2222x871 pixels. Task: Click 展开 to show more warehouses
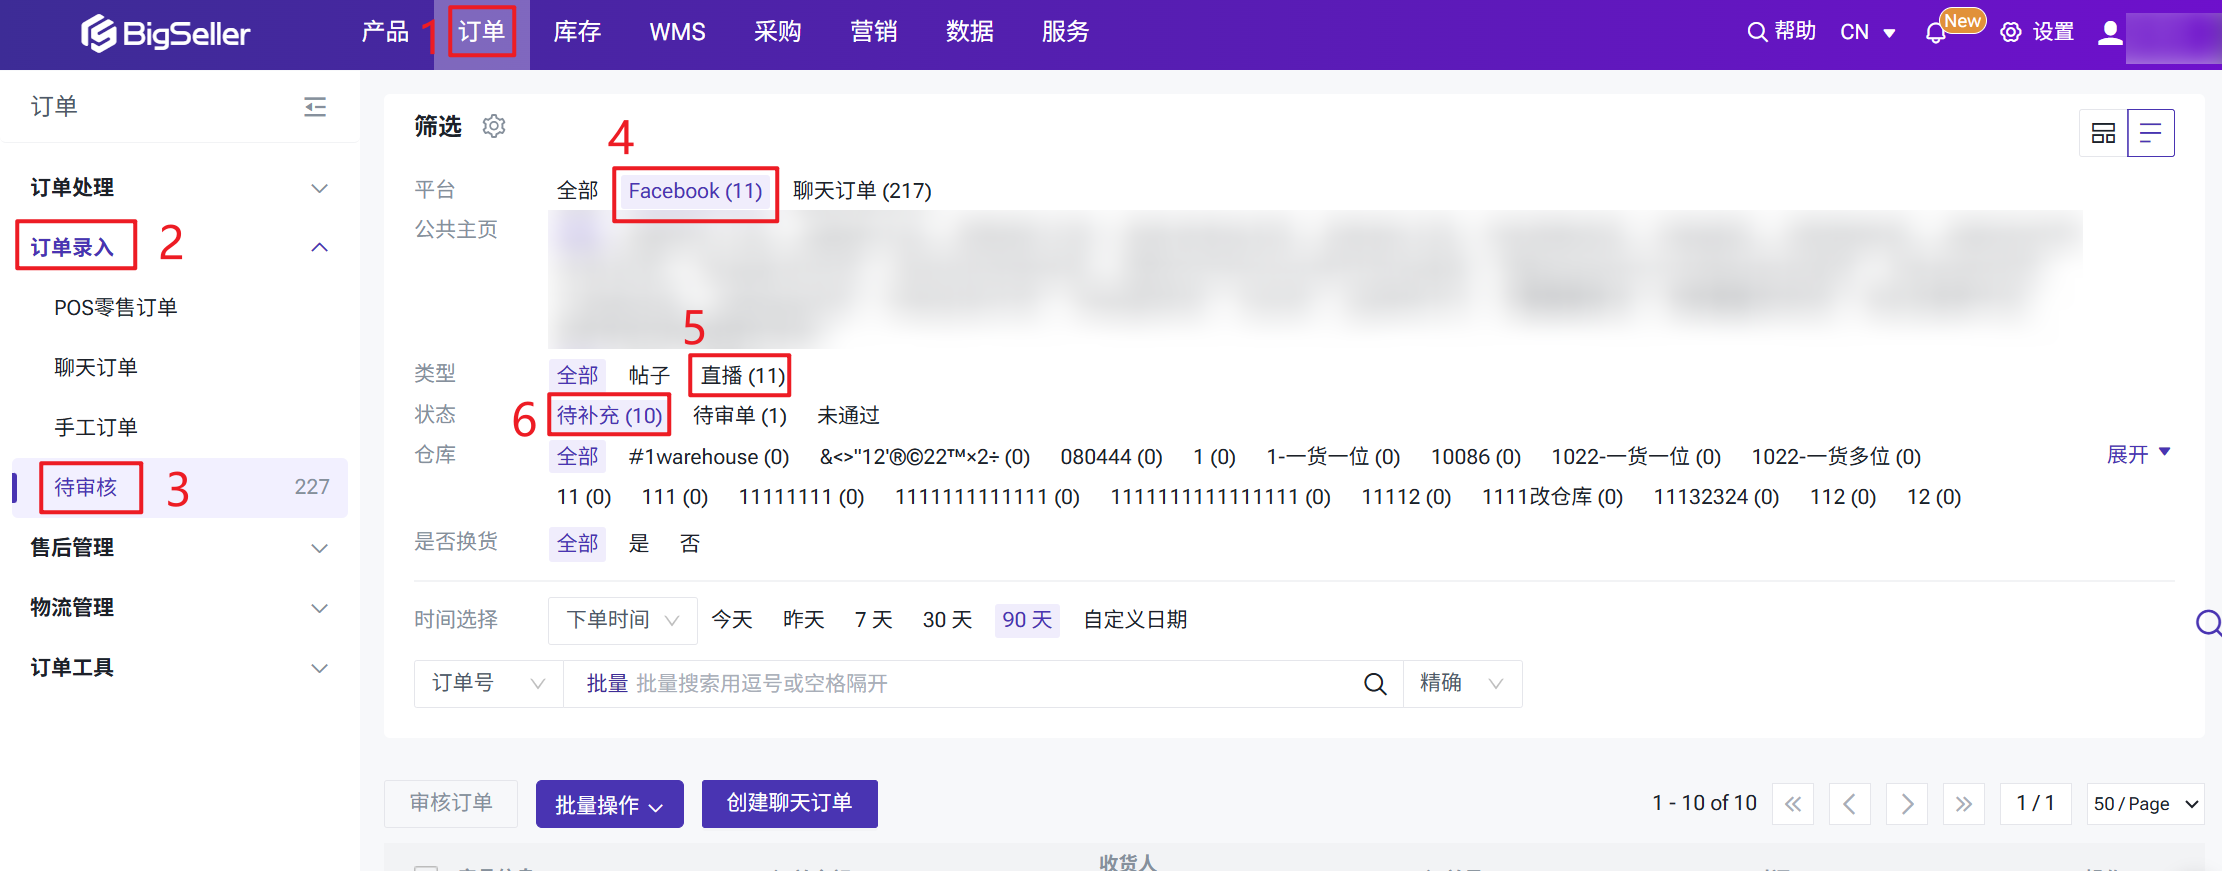click(x=2138, y=455)
